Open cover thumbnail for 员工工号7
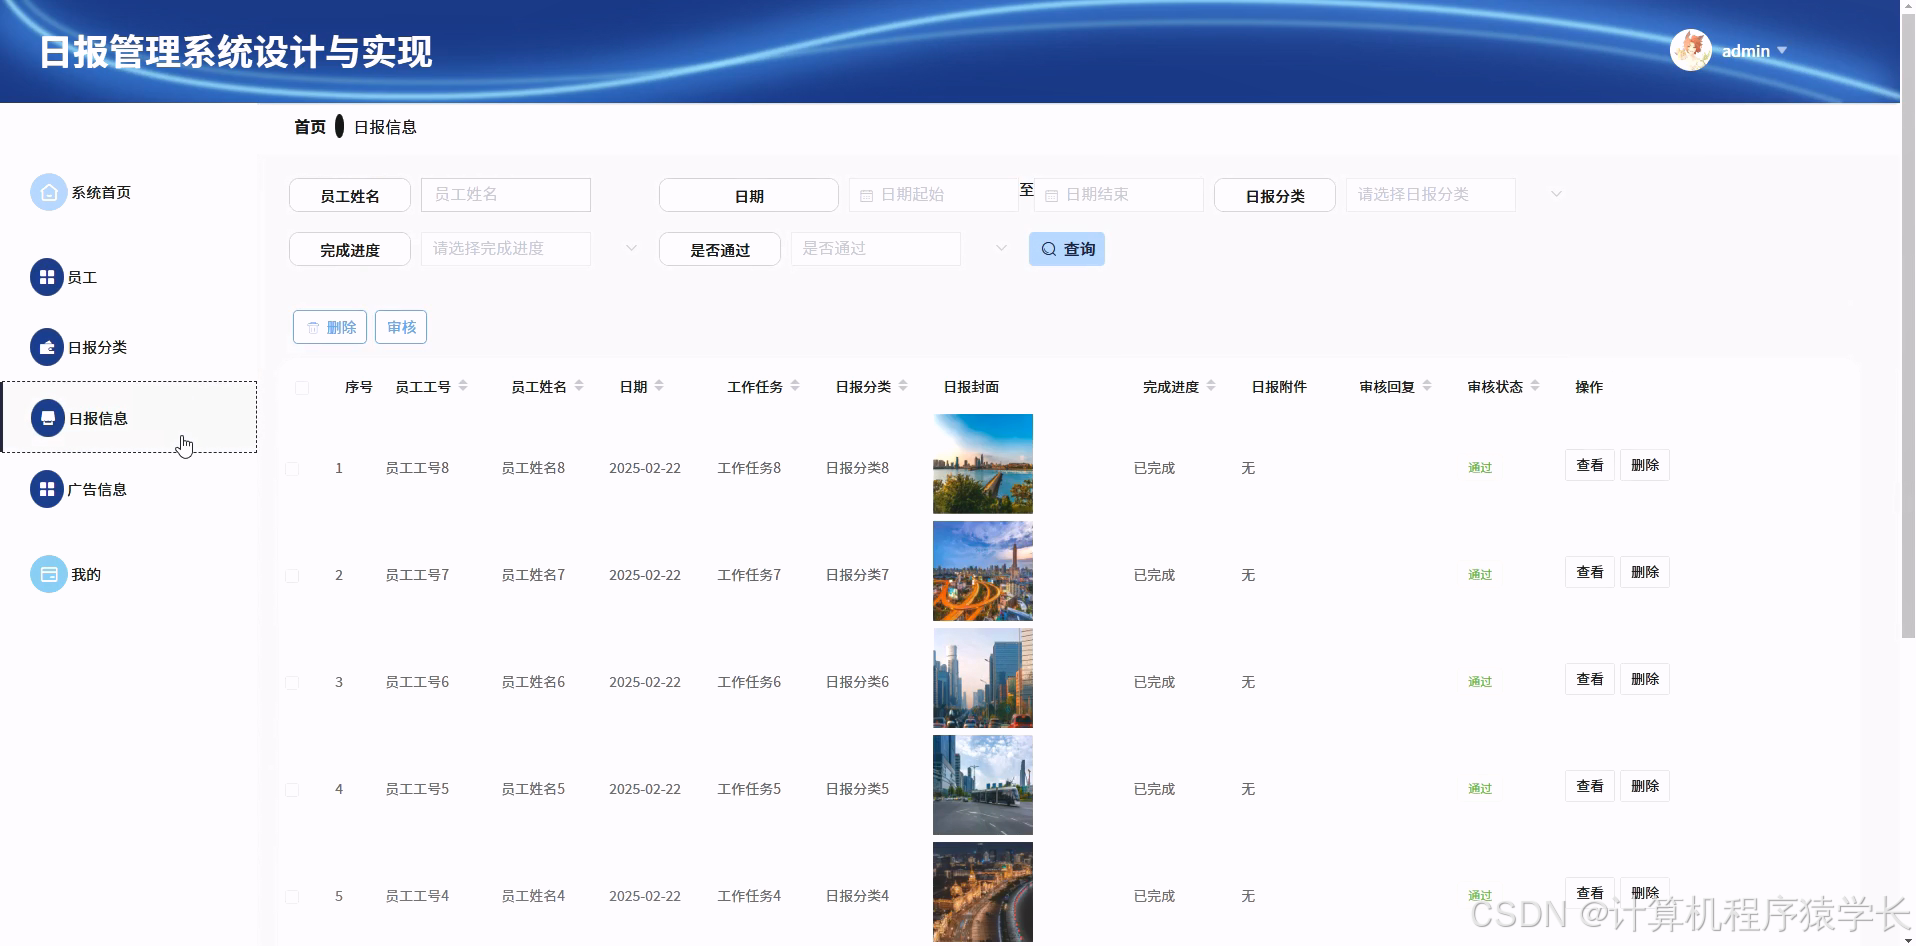 [983, 571]
